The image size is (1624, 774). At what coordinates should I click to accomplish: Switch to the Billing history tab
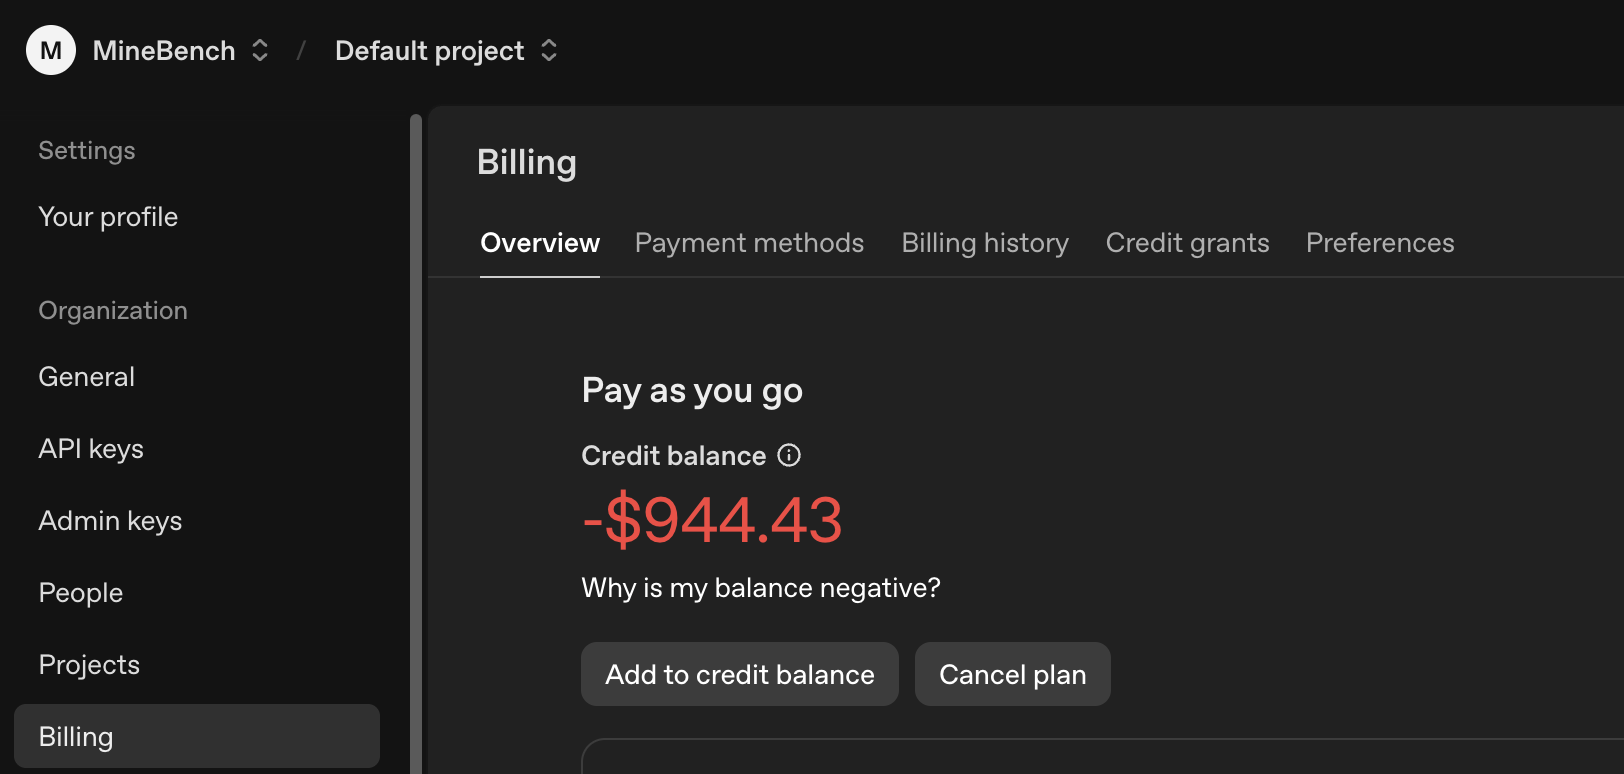pyautogui.click(x=985, y=243)
